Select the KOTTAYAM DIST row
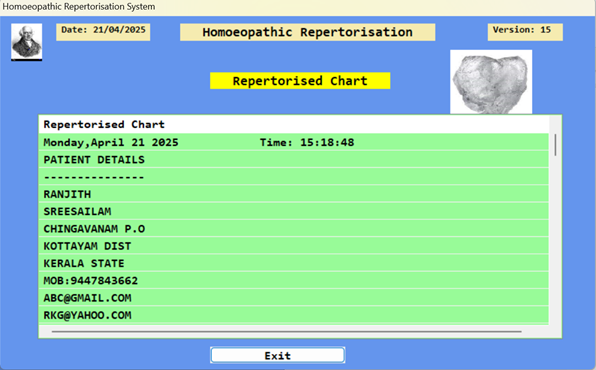596x370 pixels. [293, 246]
